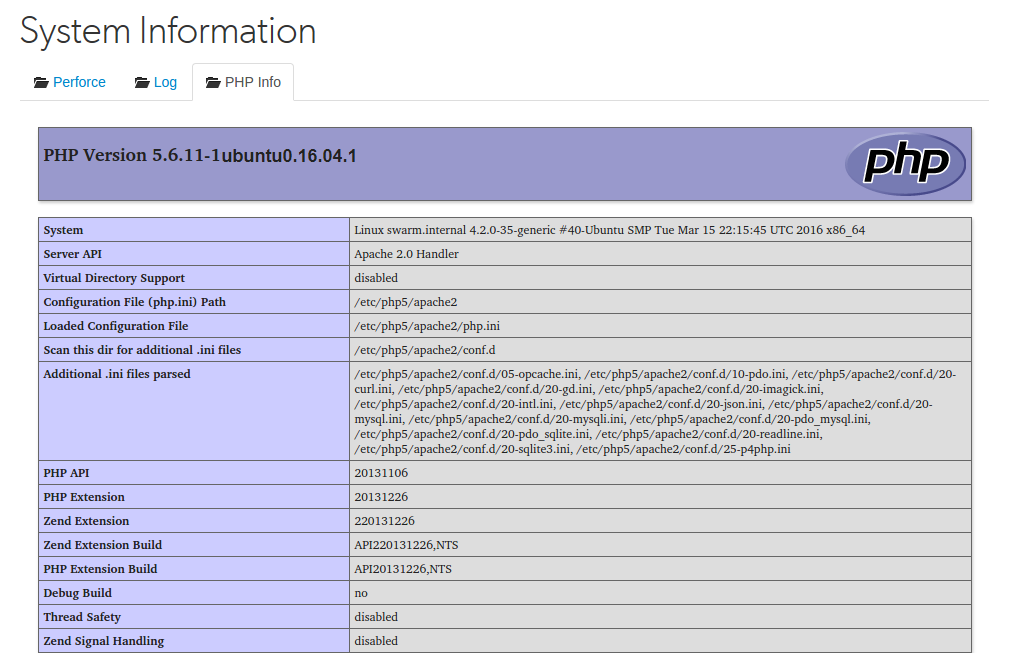The height and width of the screenshot is (653, 1009).
Task: Click disabled value for Virtual Directory Support
Action: point(376,278)
